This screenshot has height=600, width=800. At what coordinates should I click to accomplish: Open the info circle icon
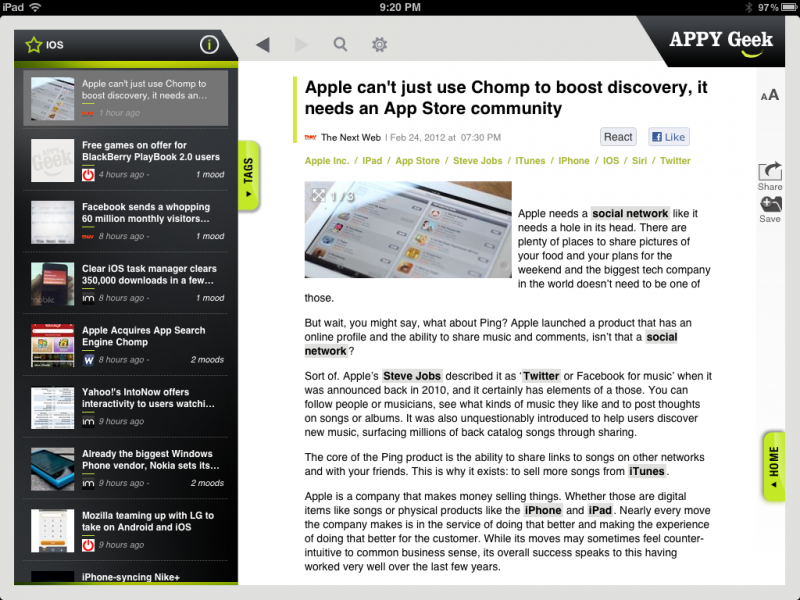[x=209, y=45]
